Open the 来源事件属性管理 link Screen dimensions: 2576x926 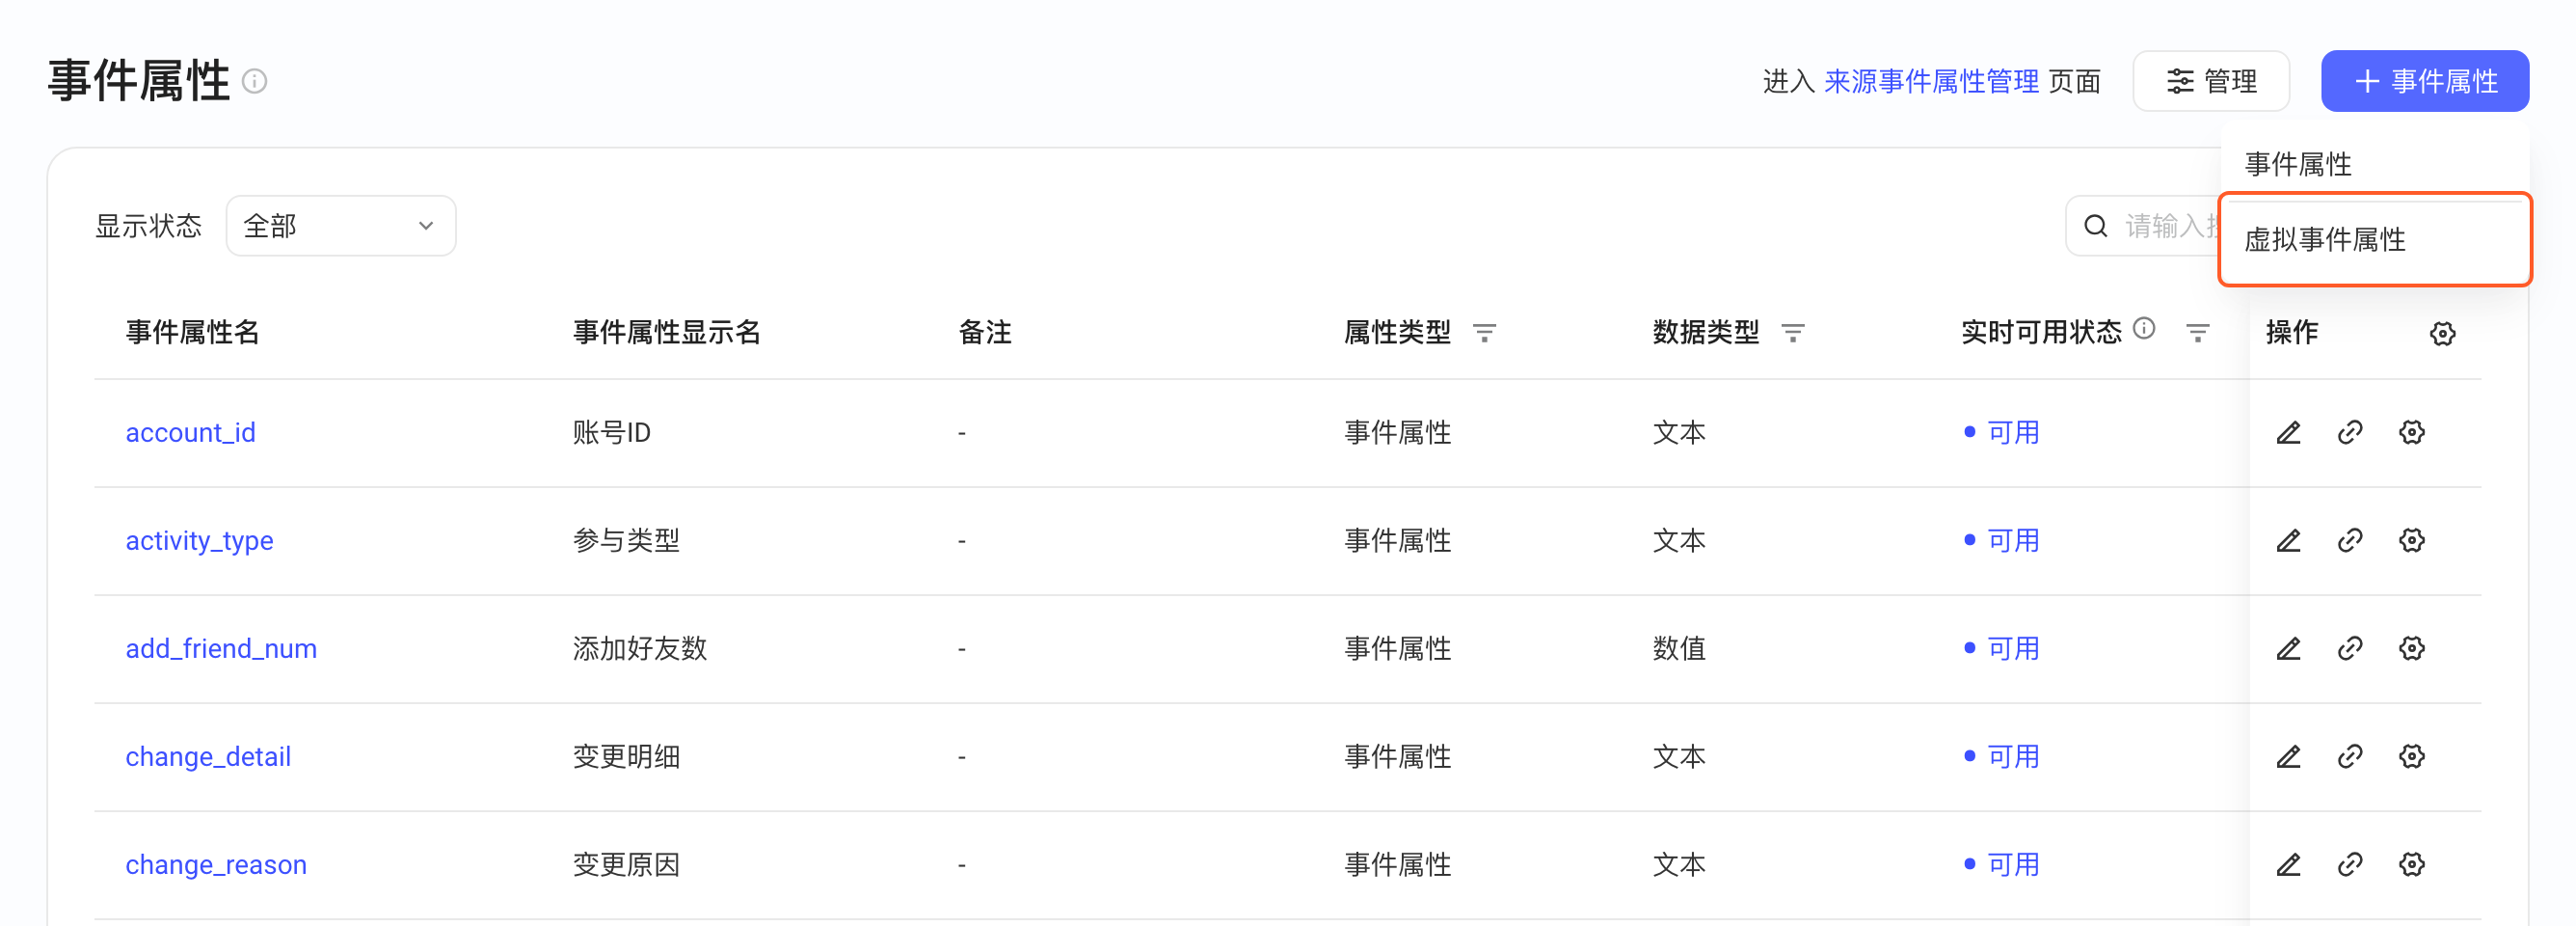tap(1931, 82)
